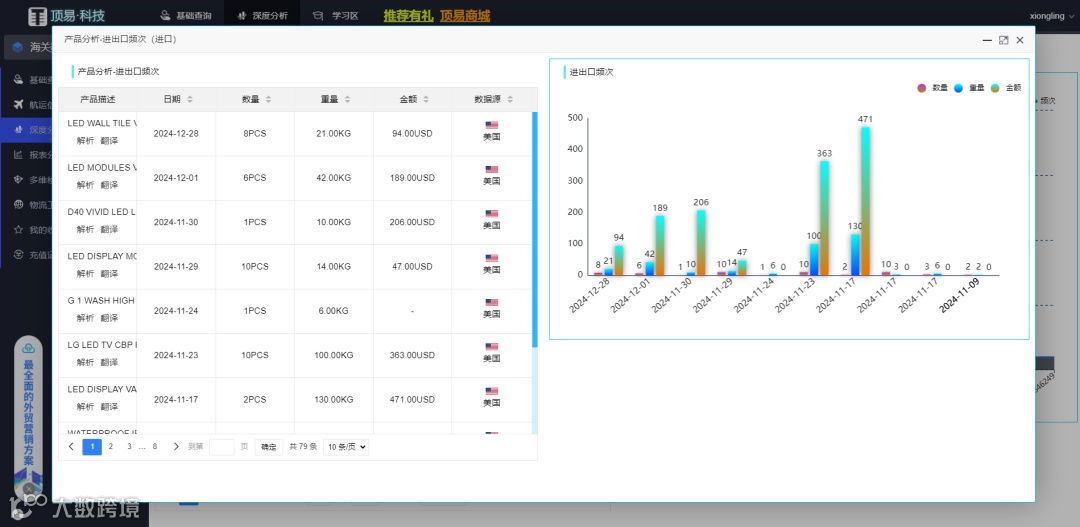1080x527 pixels.
Task: Toggle the 重量 series in chart legend
Action: click(x=969, y=88)
